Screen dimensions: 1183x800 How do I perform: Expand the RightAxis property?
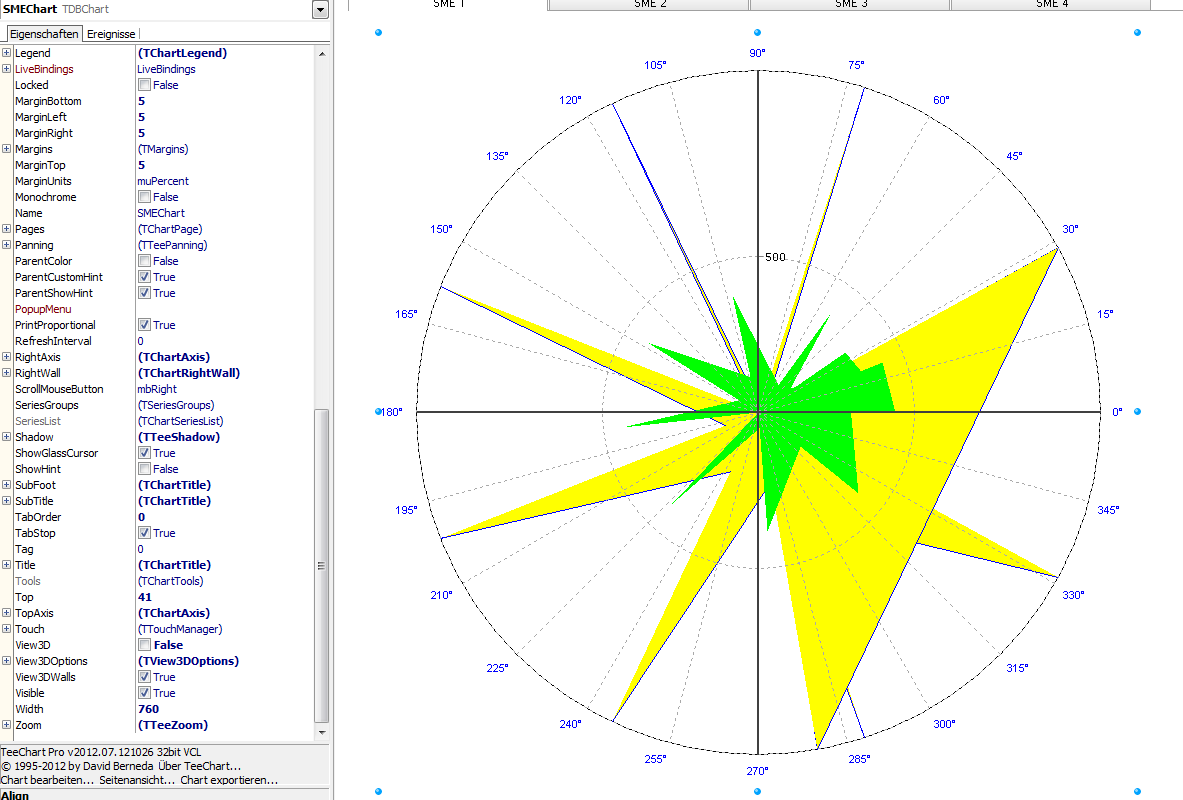coord(6,357)
